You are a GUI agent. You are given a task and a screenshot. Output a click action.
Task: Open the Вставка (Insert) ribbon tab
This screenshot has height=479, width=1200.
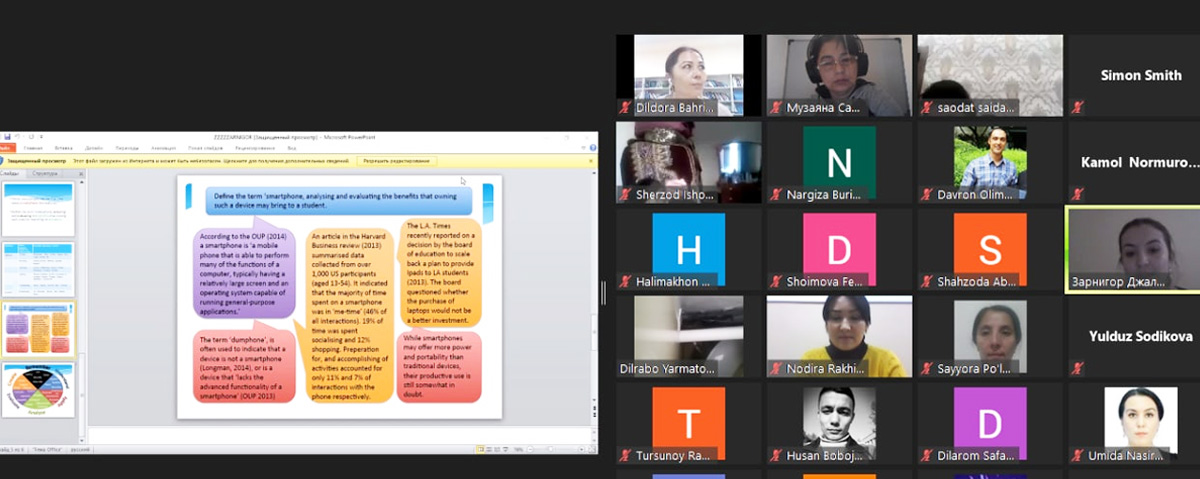[x=64, y=148]
